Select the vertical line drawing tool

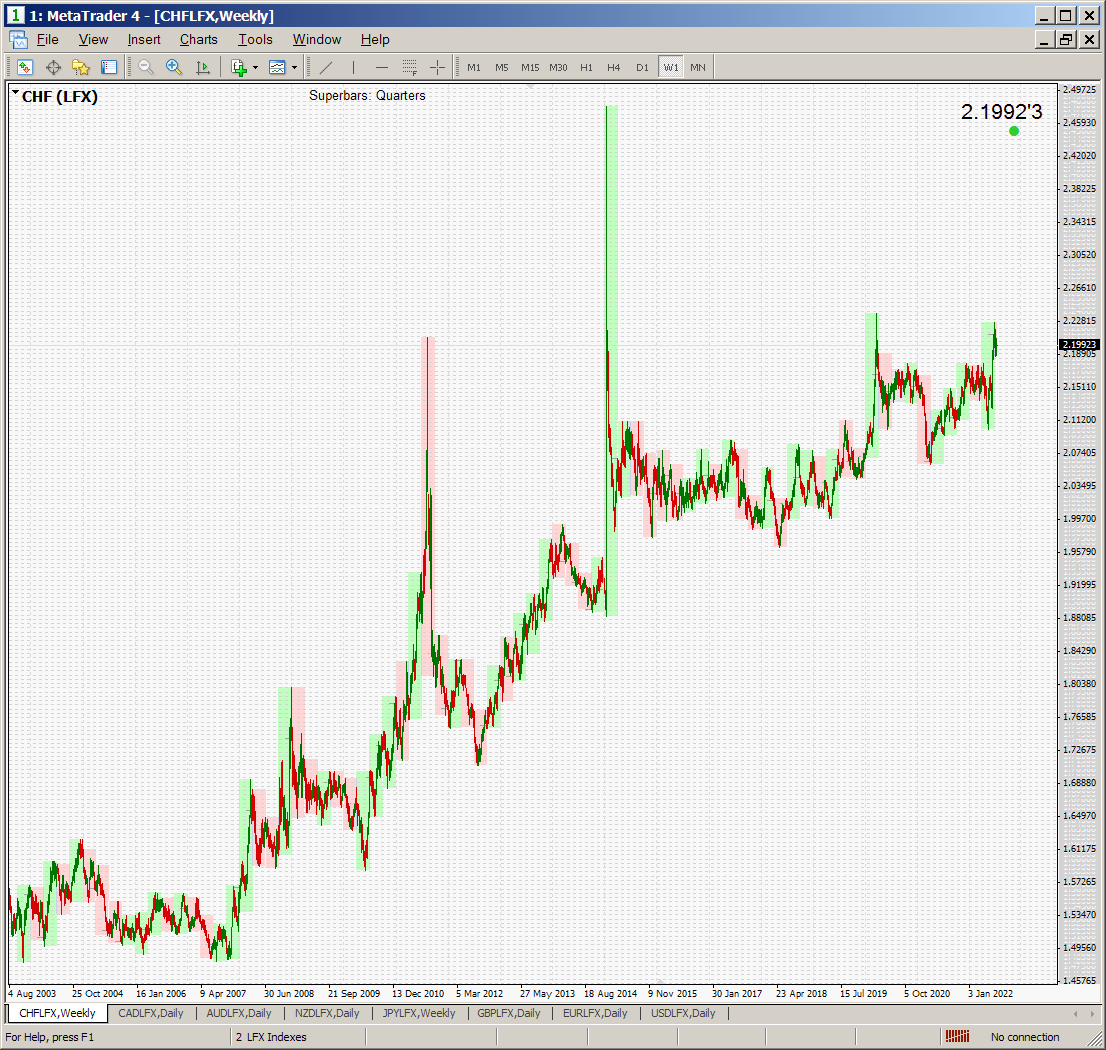point(353,67)
